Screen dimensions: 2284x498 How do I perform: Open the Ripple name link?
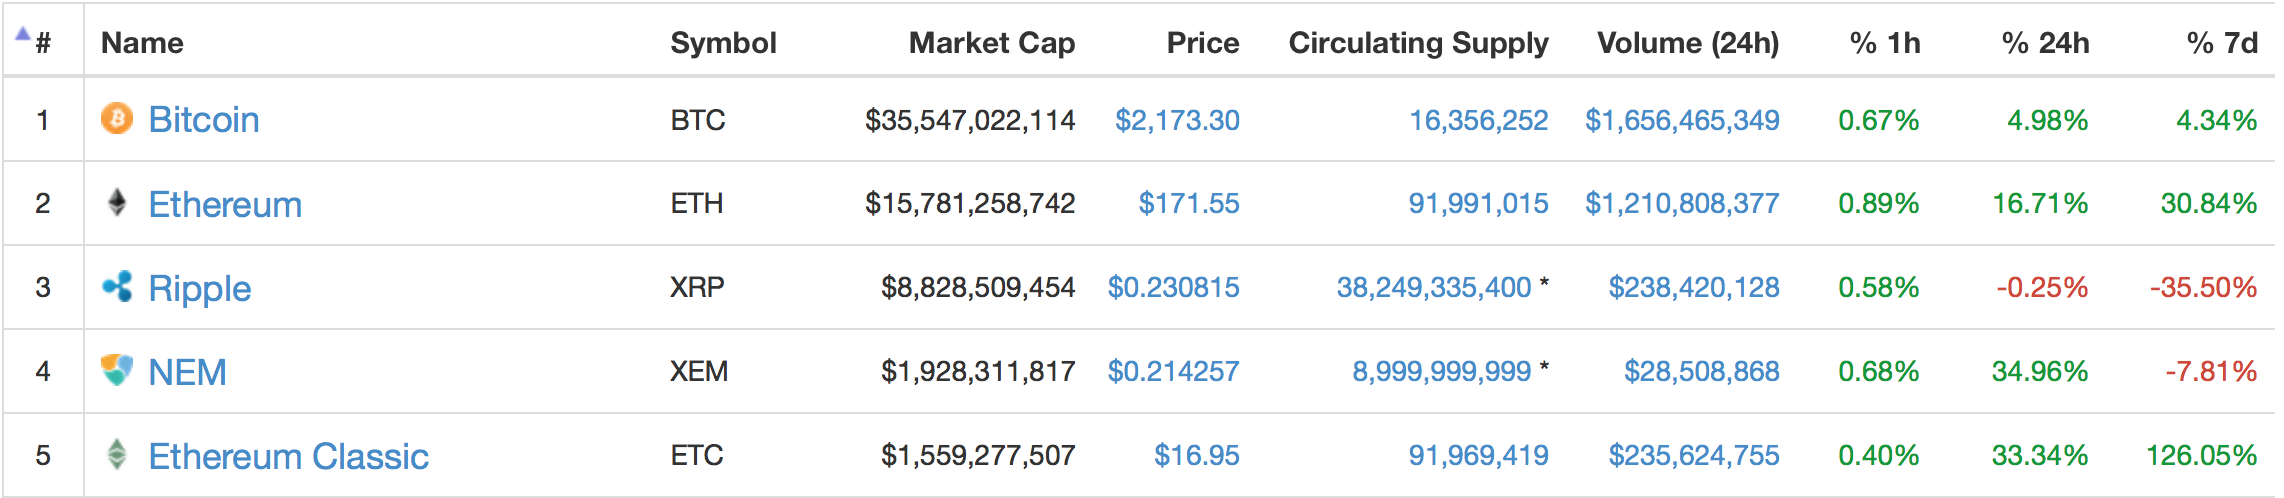(x=199, y=289)
